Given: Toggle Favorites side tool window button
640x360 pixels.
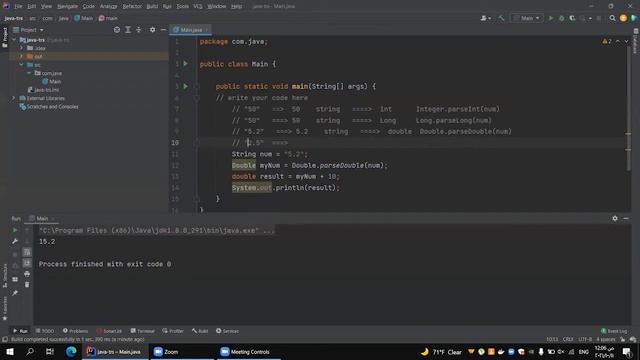Looking at the screenshot, I should pyautogui.click(x=5, y=308).
